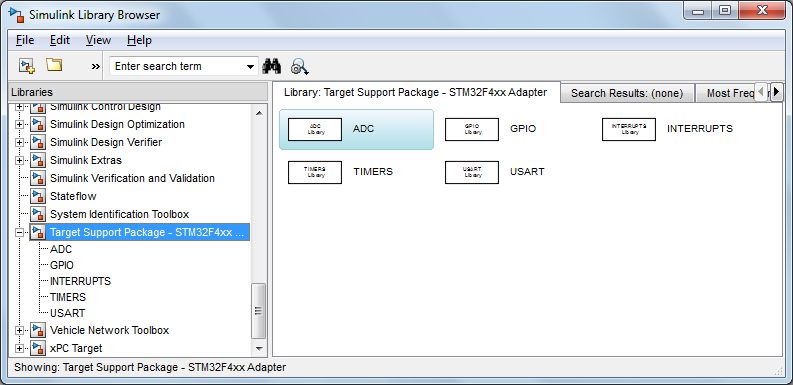
Task: Select Vehicle Network Toolbox tree item
Action: [x=109, y=330]
